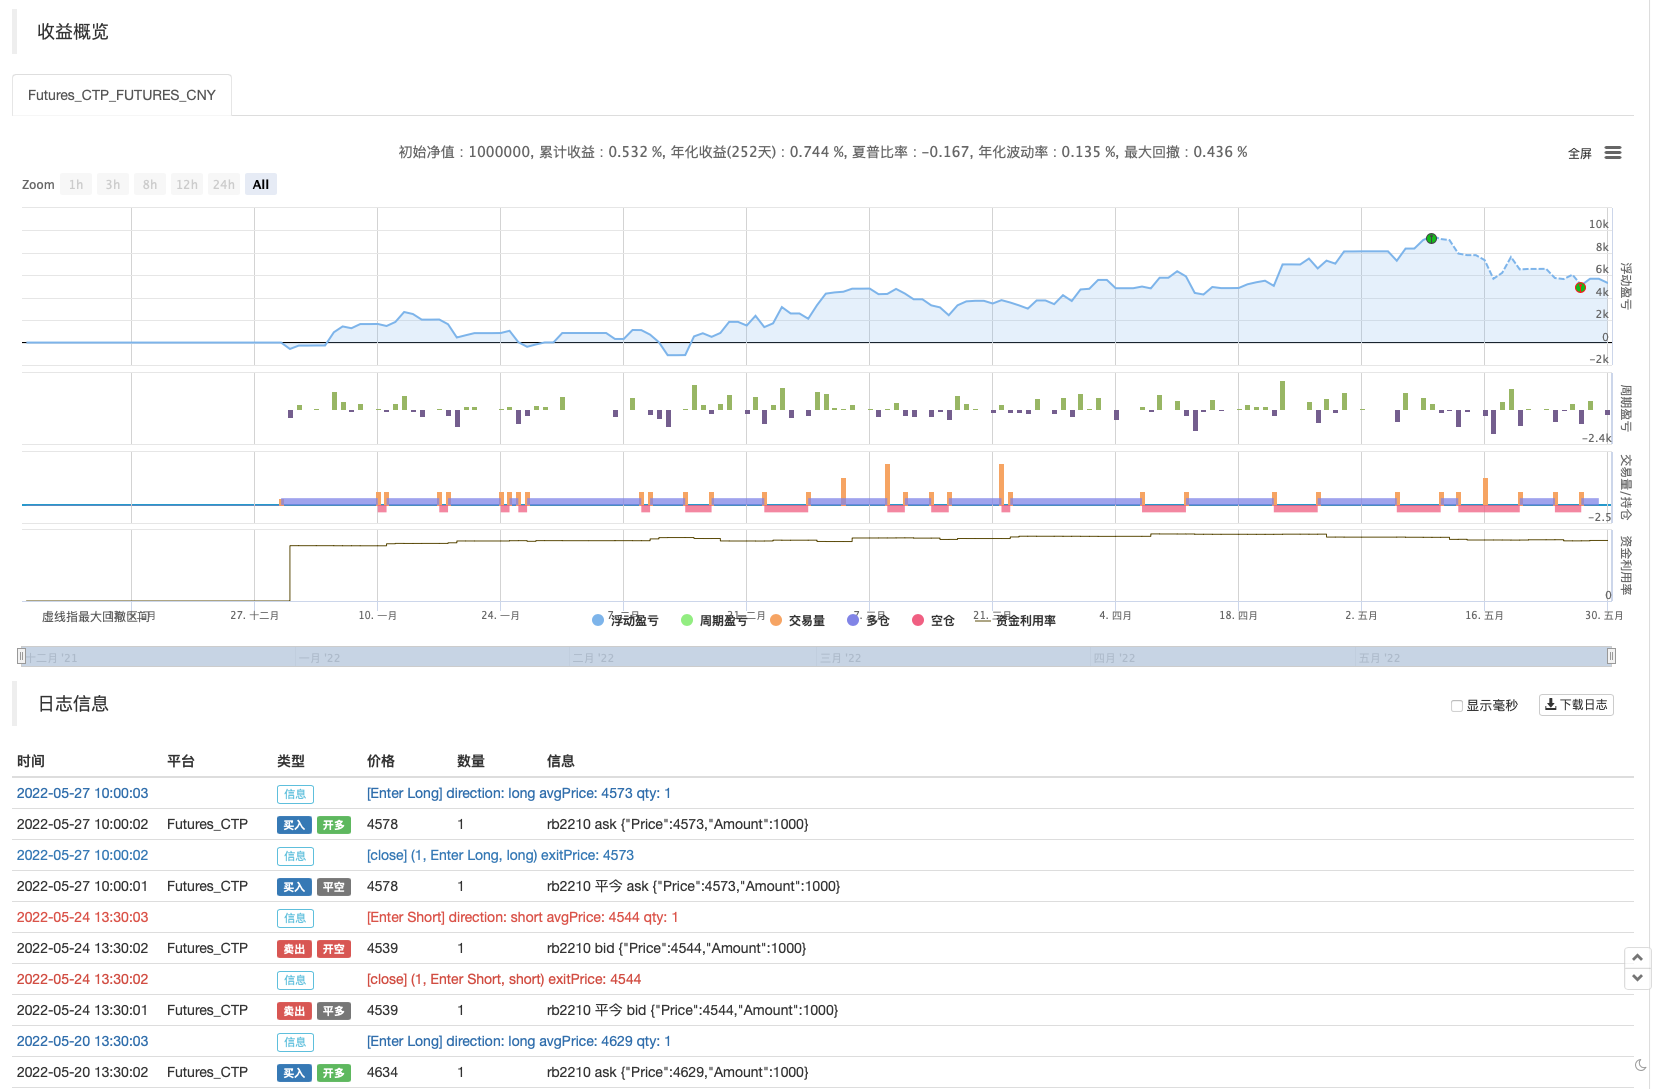Set chart zoom range to All
Image resolution: width=1655 pixels, height=1089 pixels.
[261, 185]
